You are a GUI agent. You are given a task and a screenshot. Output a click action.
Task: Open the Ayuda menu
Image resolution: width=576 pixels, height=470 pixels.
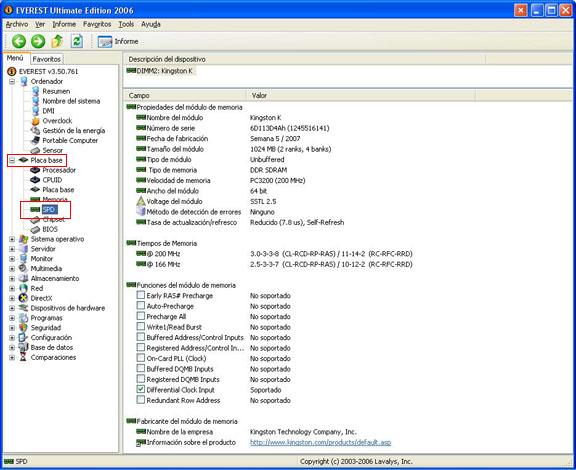151,24
